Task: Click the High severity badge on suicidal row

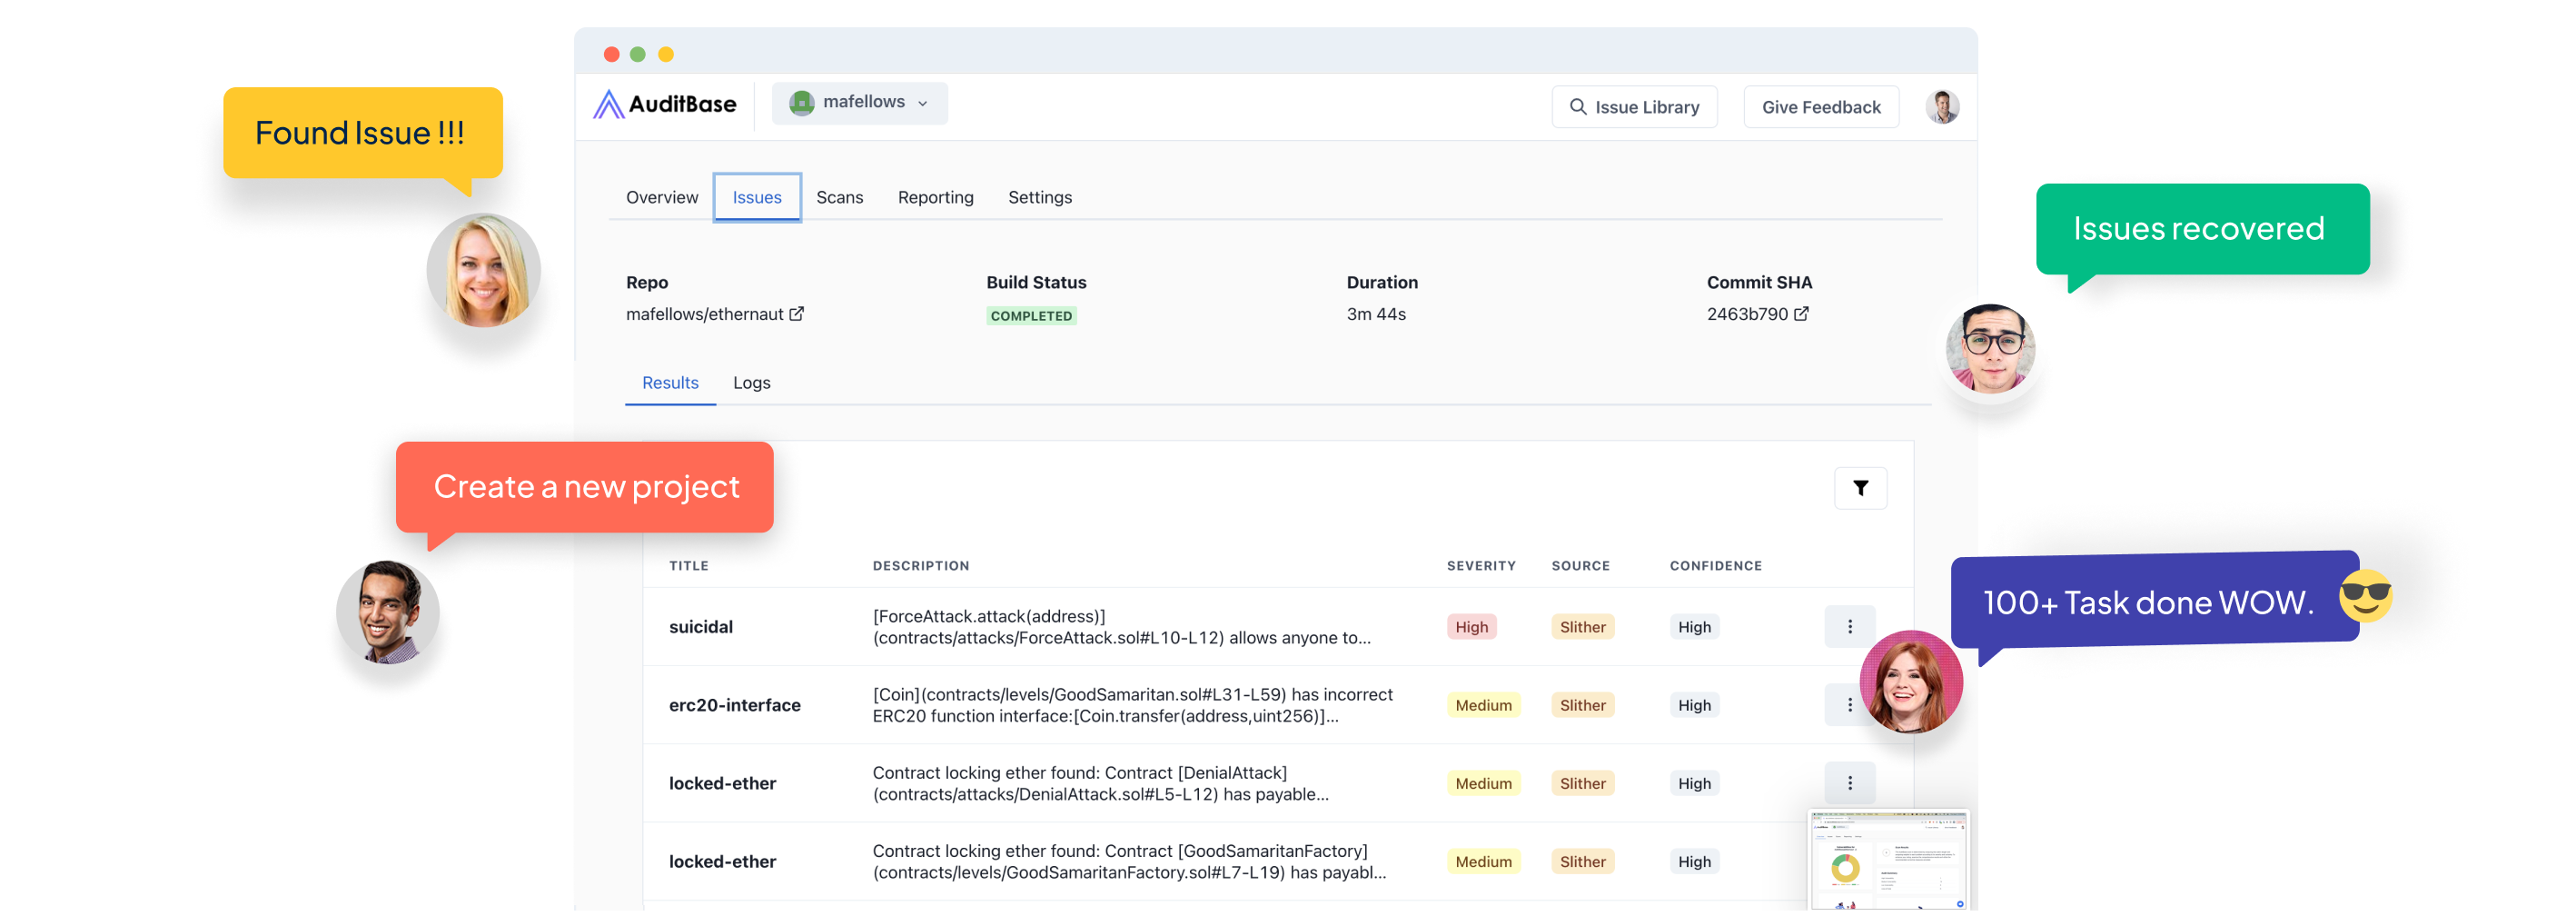Action: [x=1471, y=626]
